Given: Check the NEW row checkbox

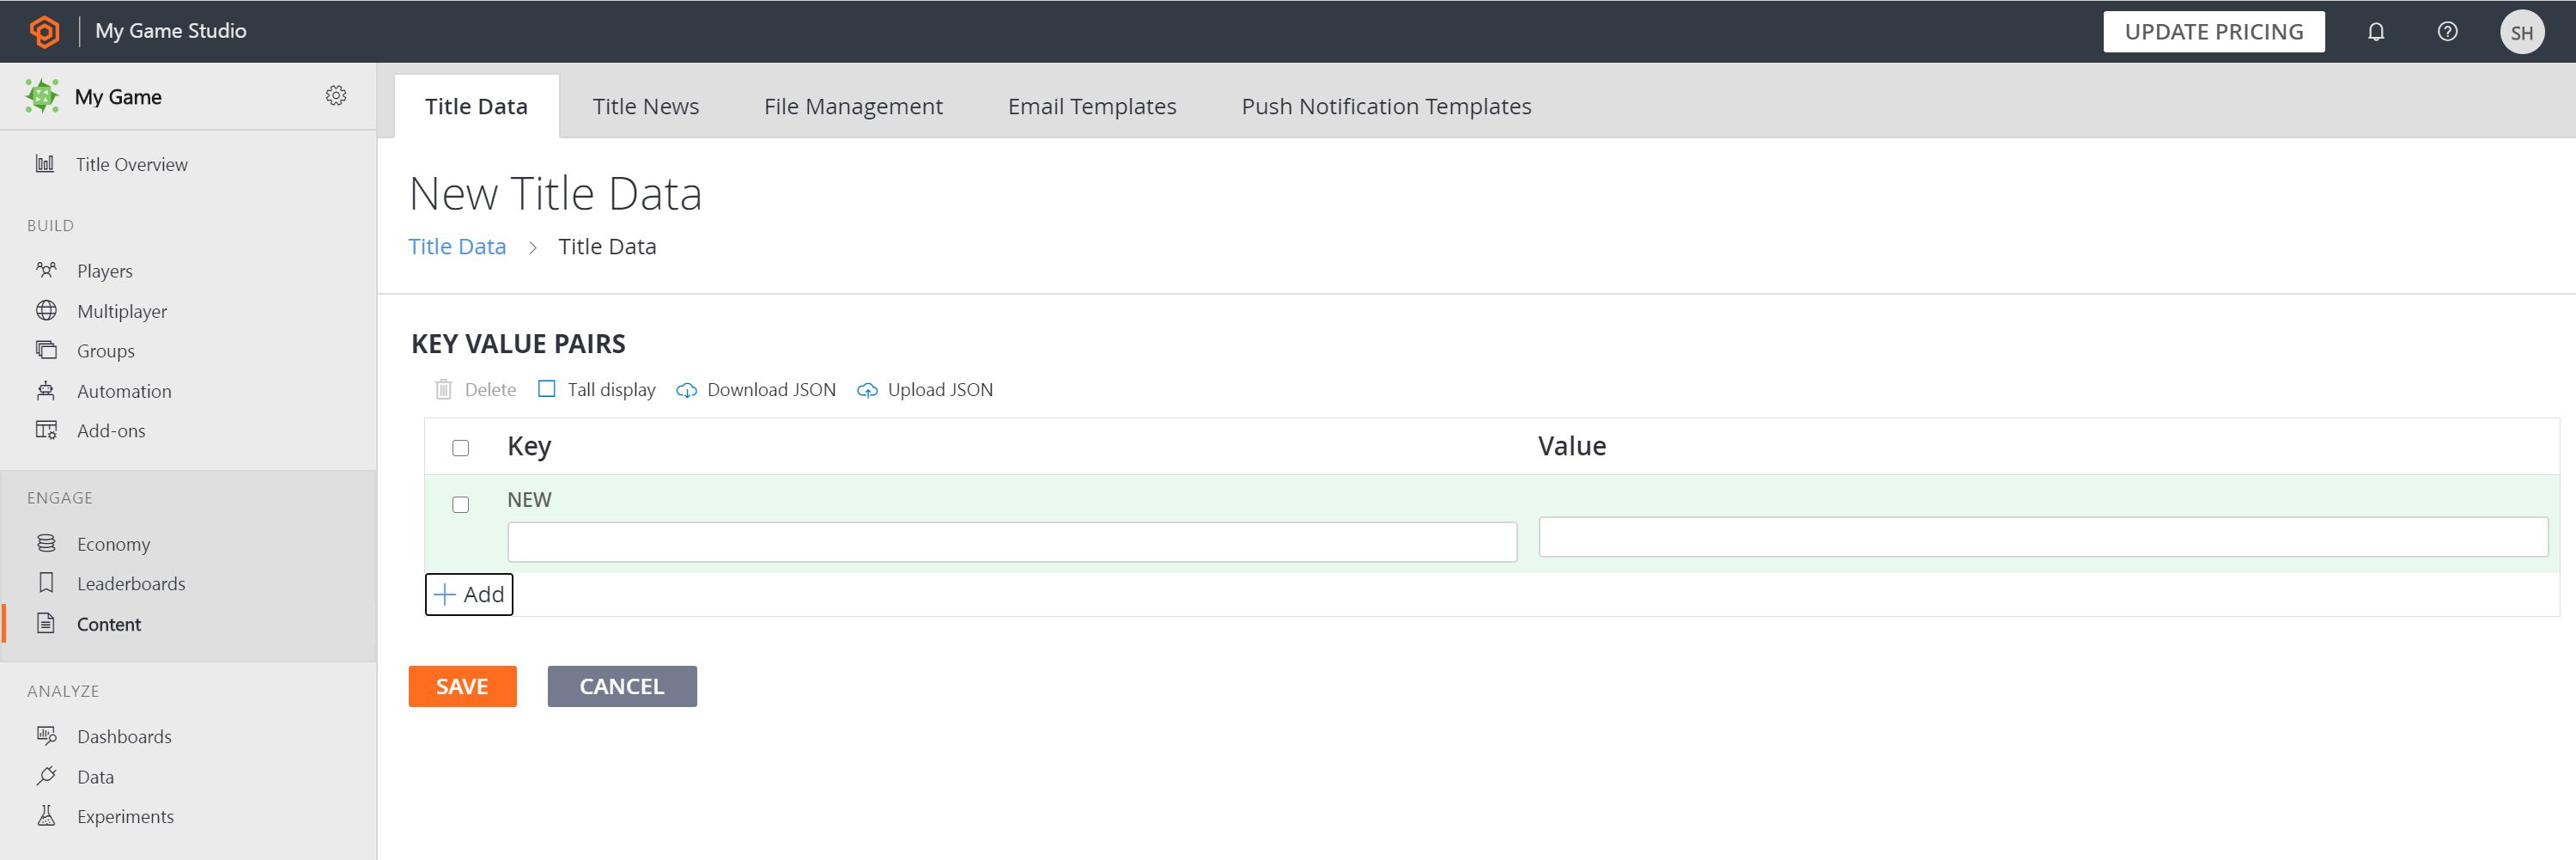Looking at the screenshot, I should [x=460, y=504].
